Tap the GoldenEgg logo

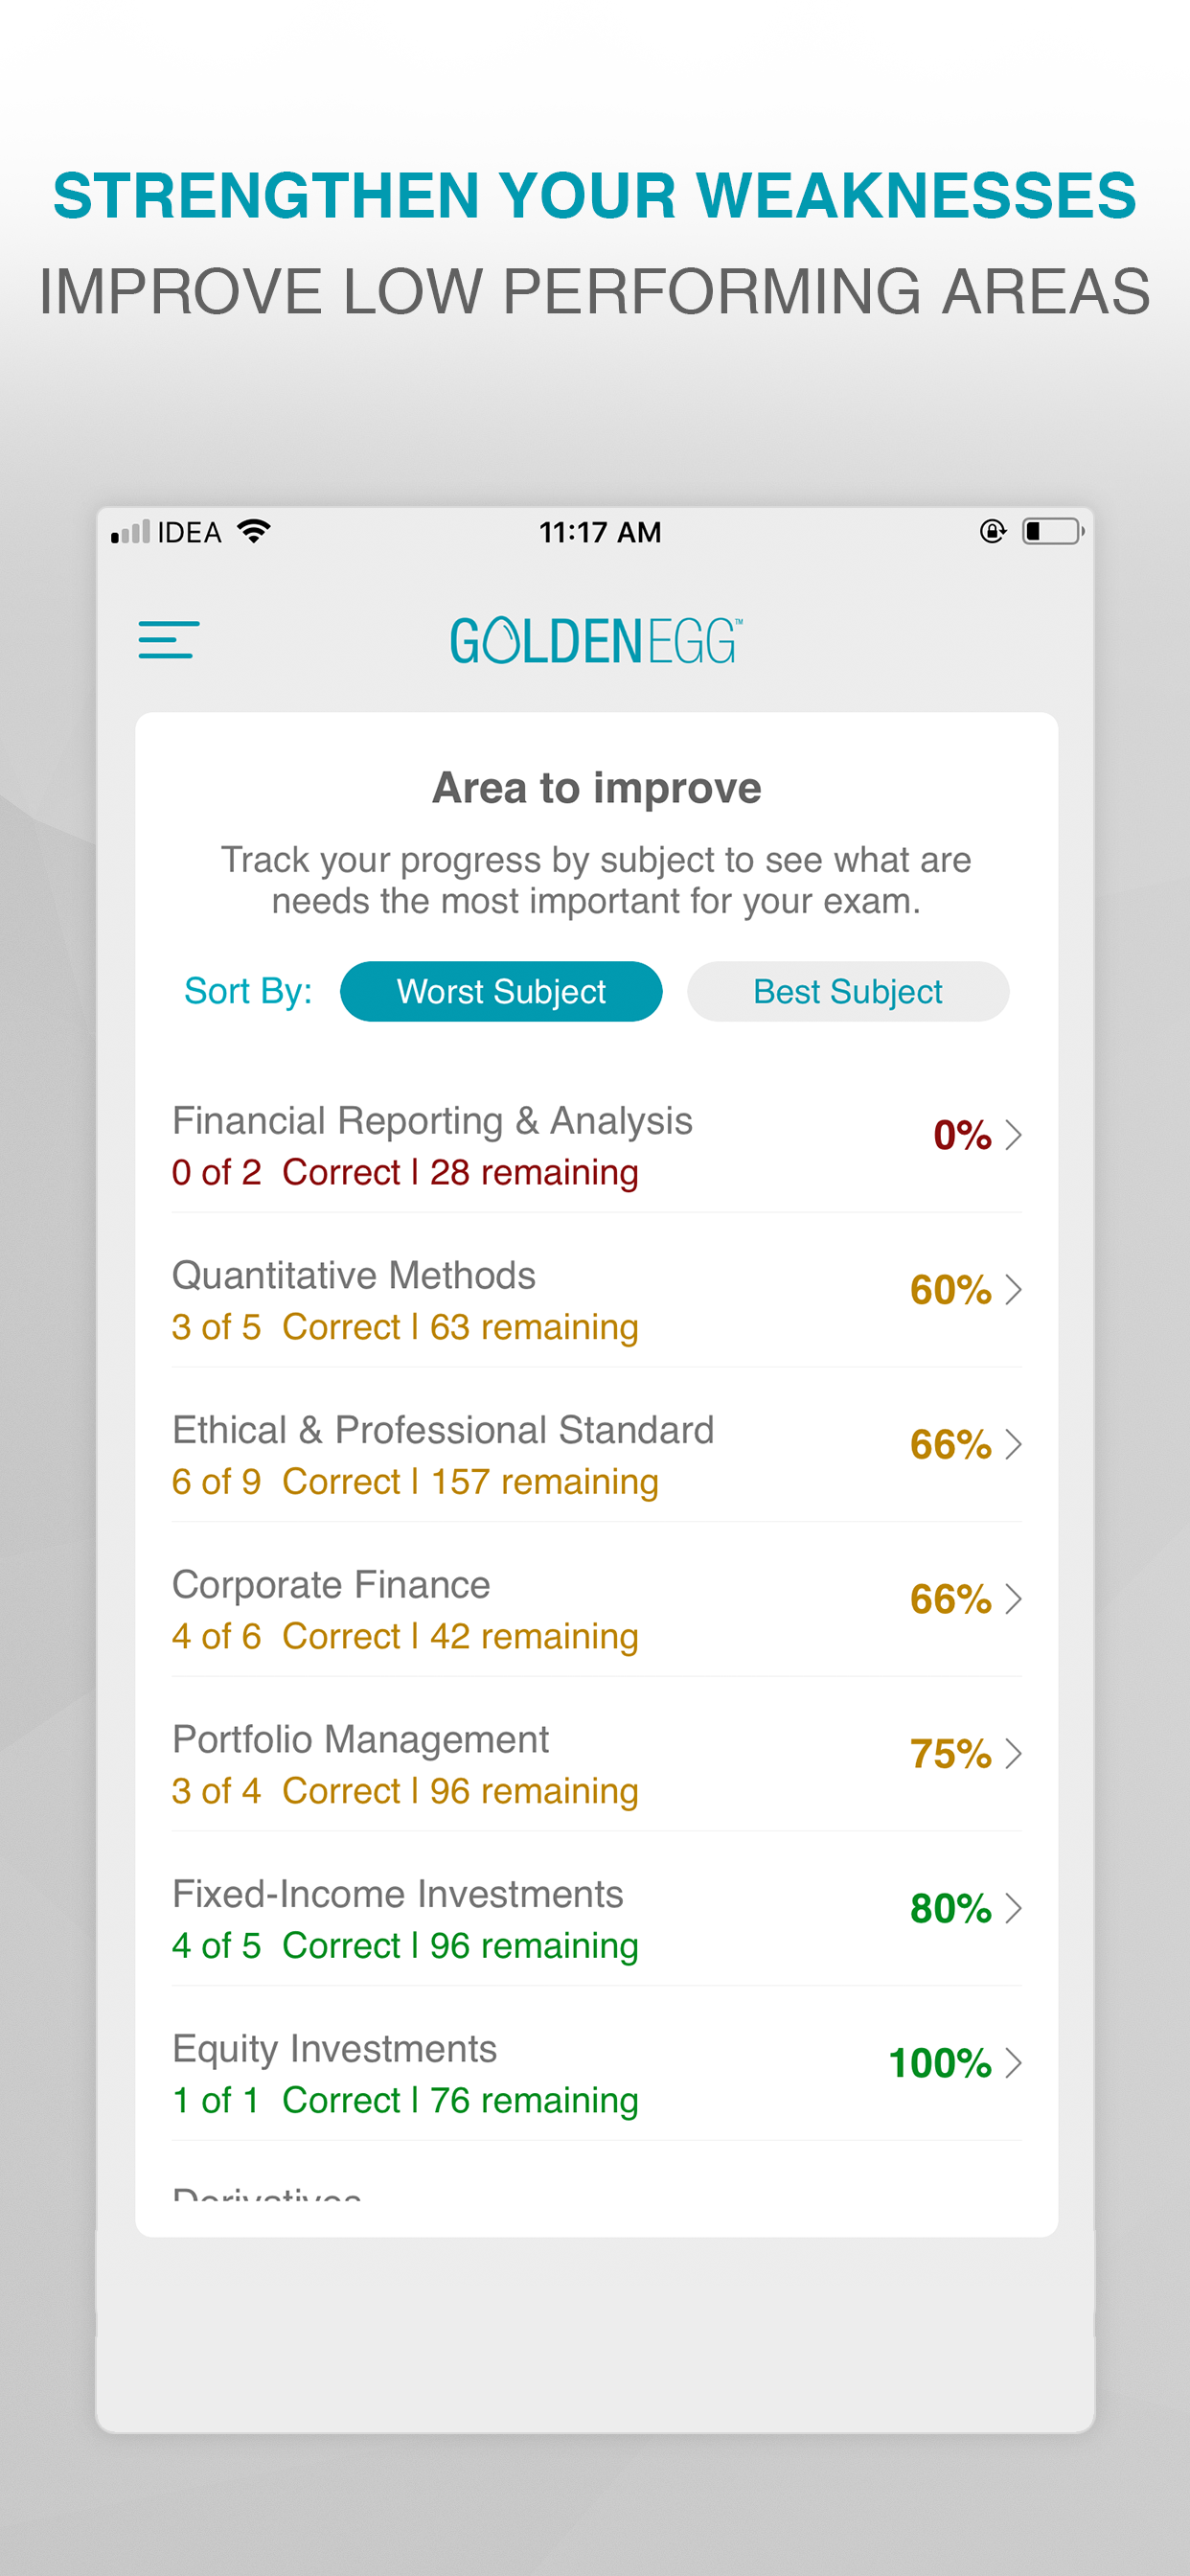[x=596, y=641]
